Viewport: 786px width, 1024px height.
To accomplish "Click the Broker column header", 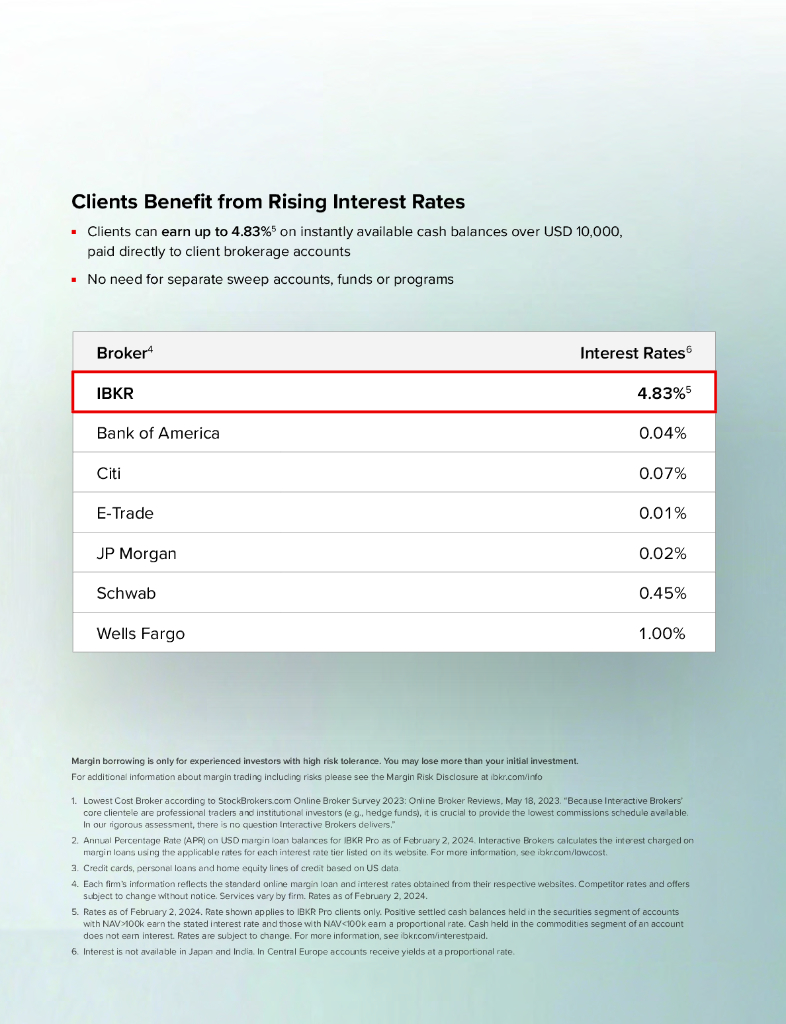I will pos(121,353).
